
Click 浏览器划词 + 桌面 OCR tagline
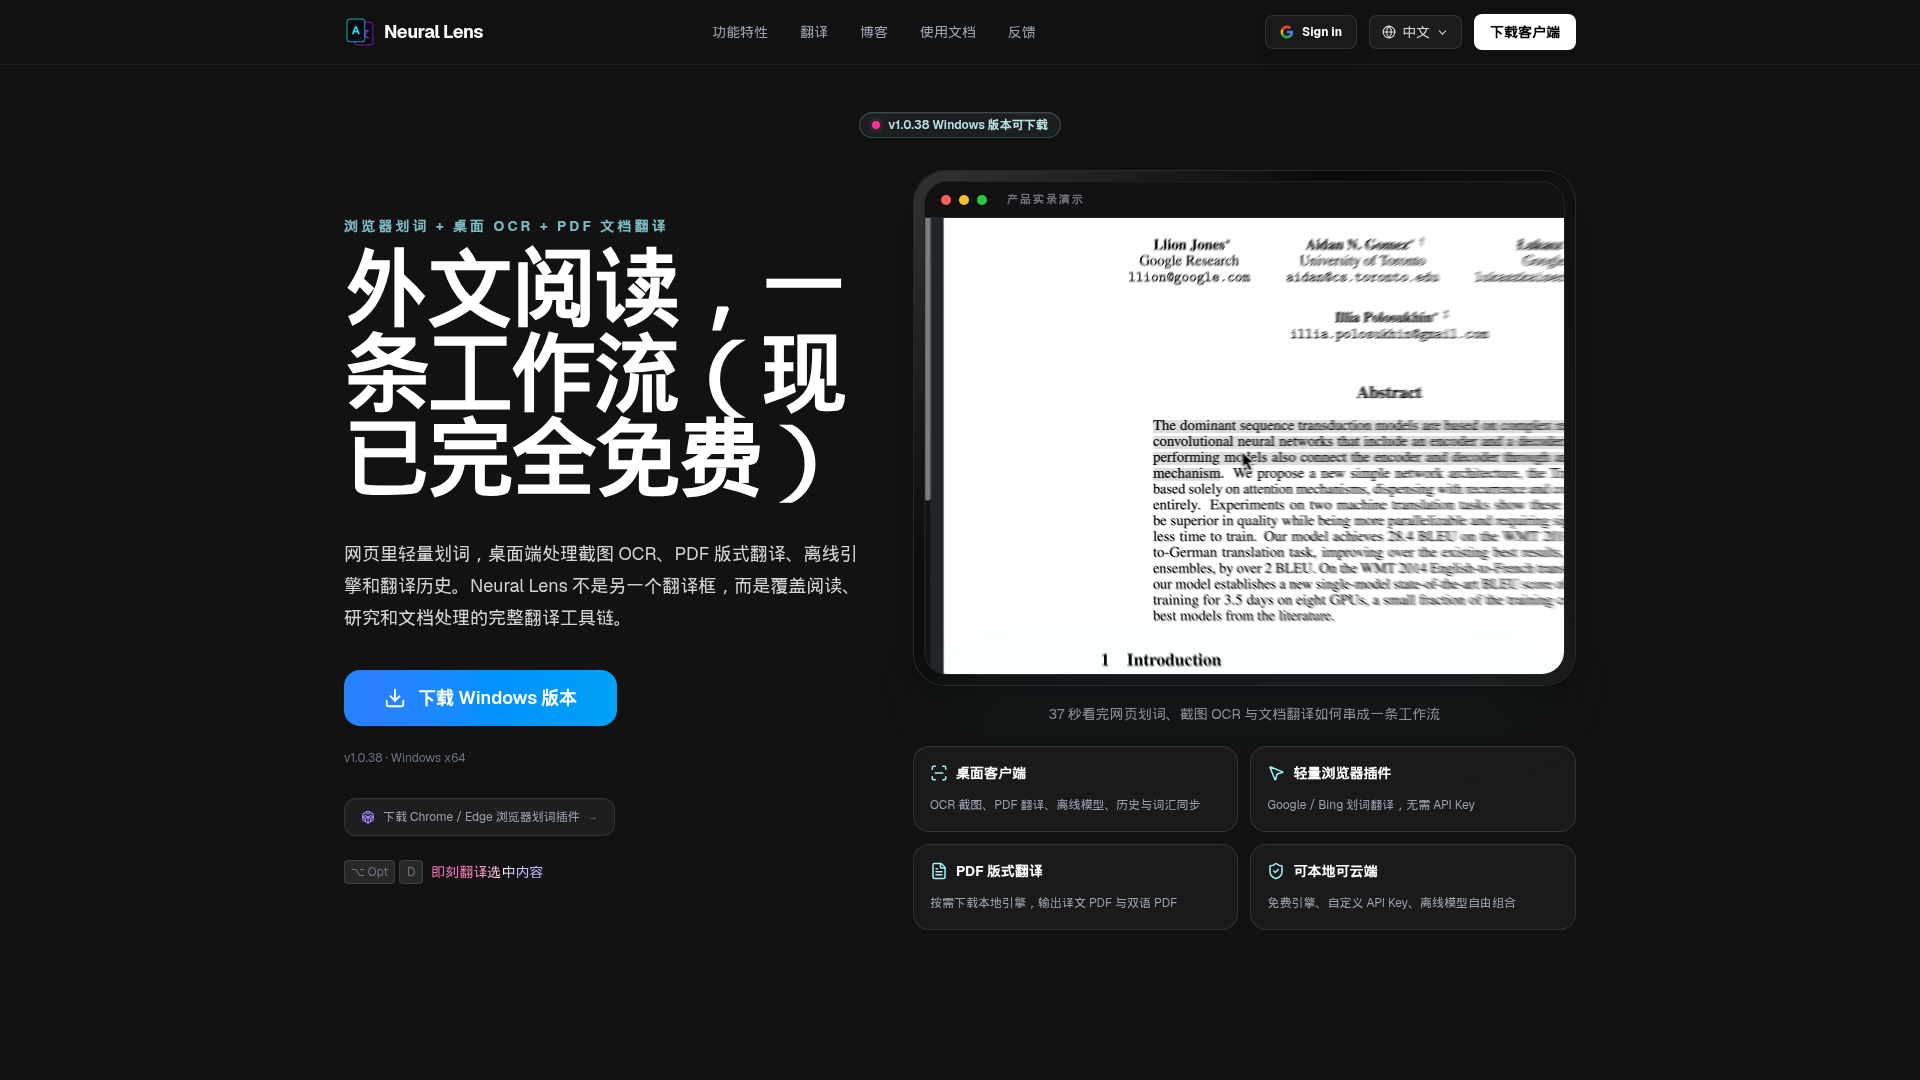505,226
